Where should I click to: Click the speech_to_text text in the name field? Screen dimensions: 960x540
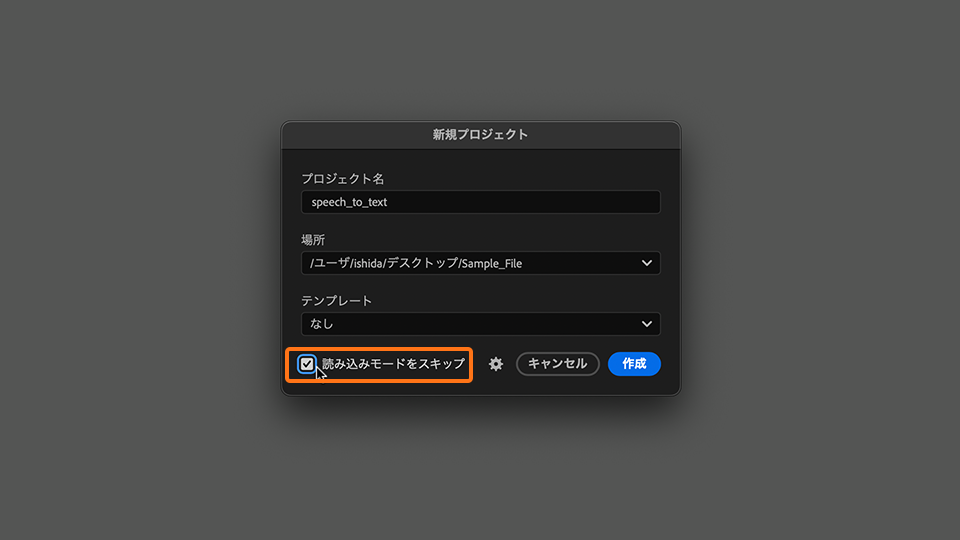coord(349,202)
